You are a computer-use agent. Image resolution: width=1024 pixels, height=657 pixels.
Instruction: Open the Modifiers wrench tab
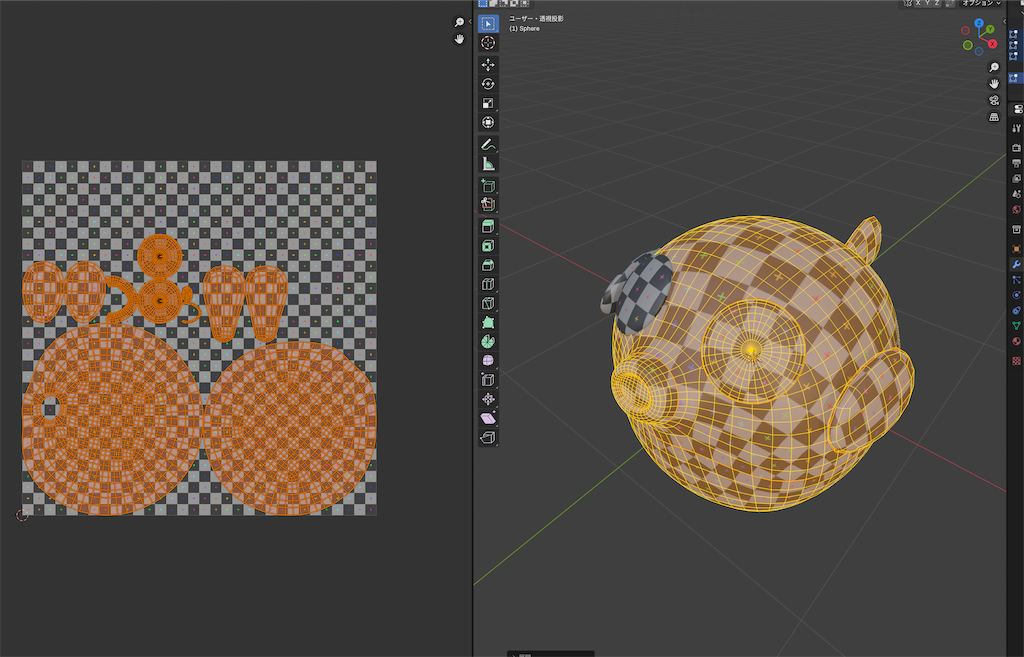[x=1016, y=264]
